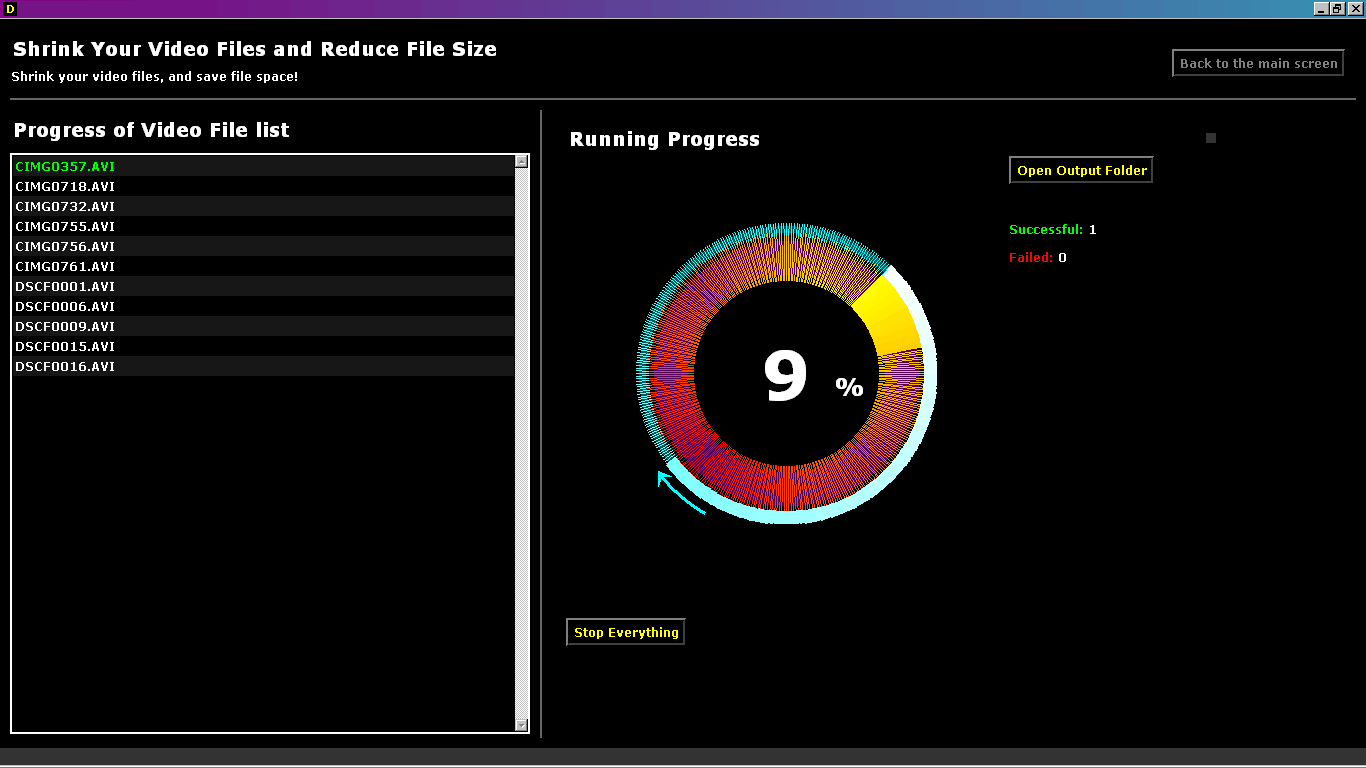1366x768 pixels.
Task: Click the file list scrollbar down arrow
Action: tap(521, 725)
